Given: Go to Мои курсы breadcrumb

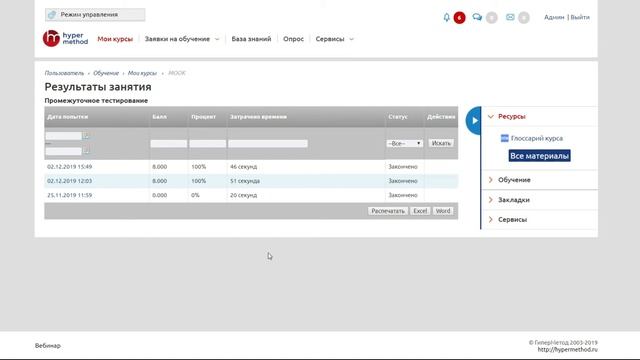Looking at the screenshot, I should coord(142,73).
